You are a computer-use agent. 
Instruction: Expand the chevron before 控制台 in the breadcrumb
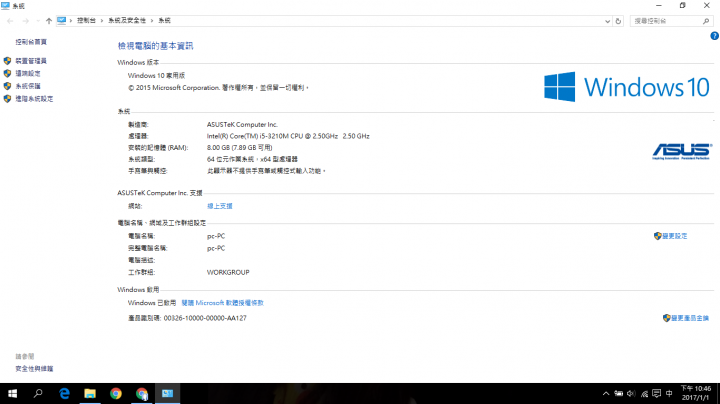[x=71, y=21]
